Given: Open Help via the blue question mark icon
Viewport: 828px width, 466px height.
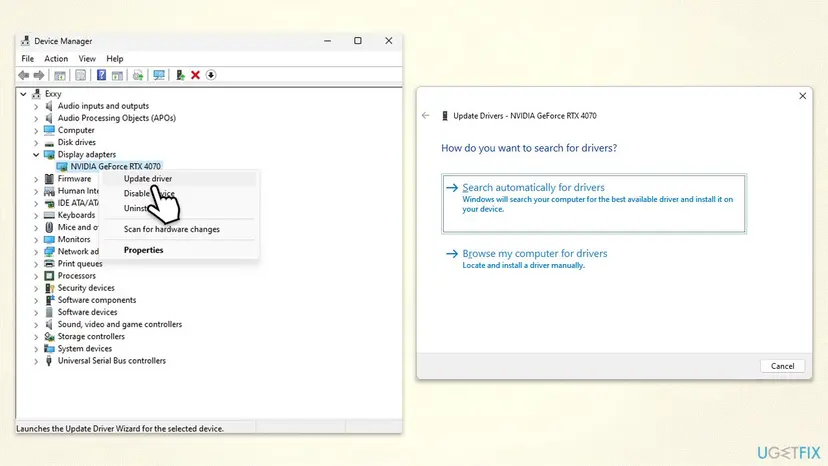Looking at the screenshot, I should tap(101, 75).
